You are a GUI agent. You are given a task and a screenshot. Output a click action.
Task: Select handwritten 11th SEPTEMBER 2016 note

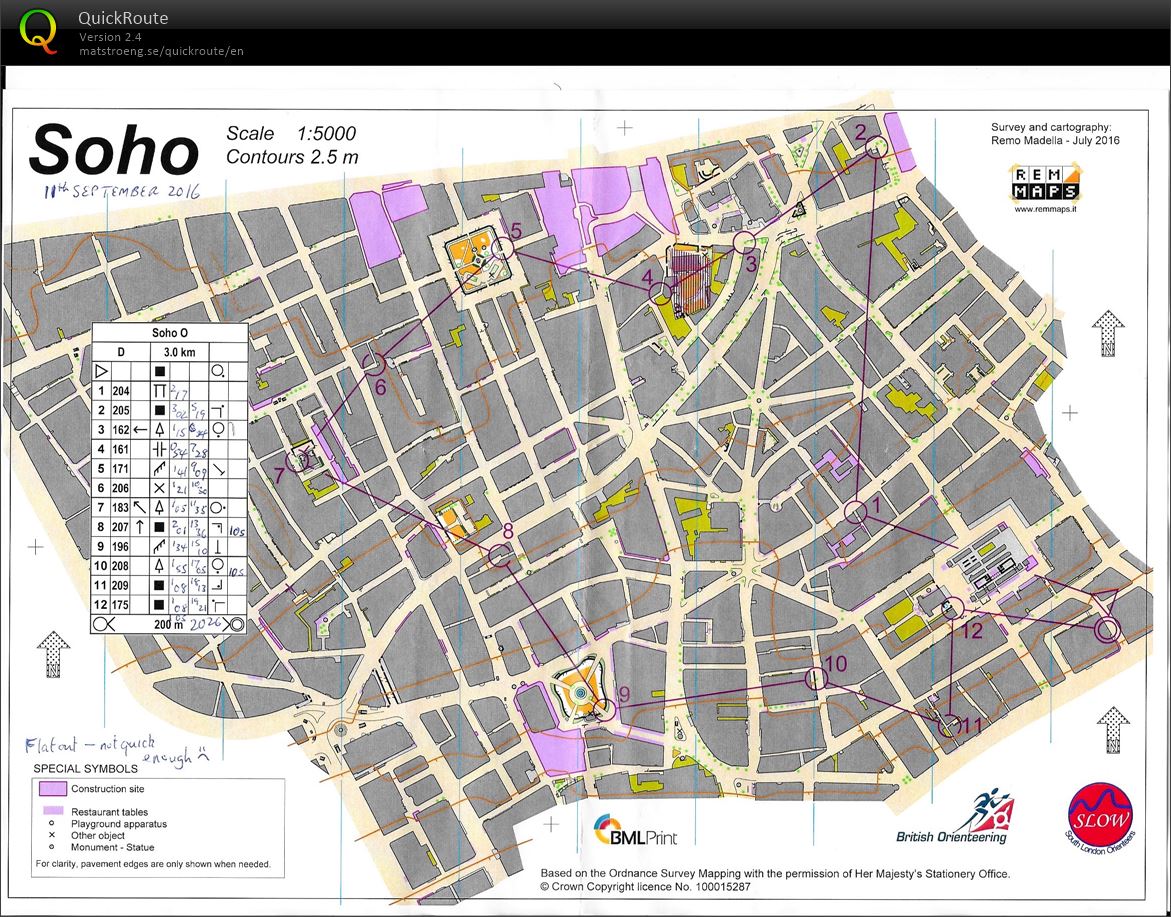click(x=122, y=191)
